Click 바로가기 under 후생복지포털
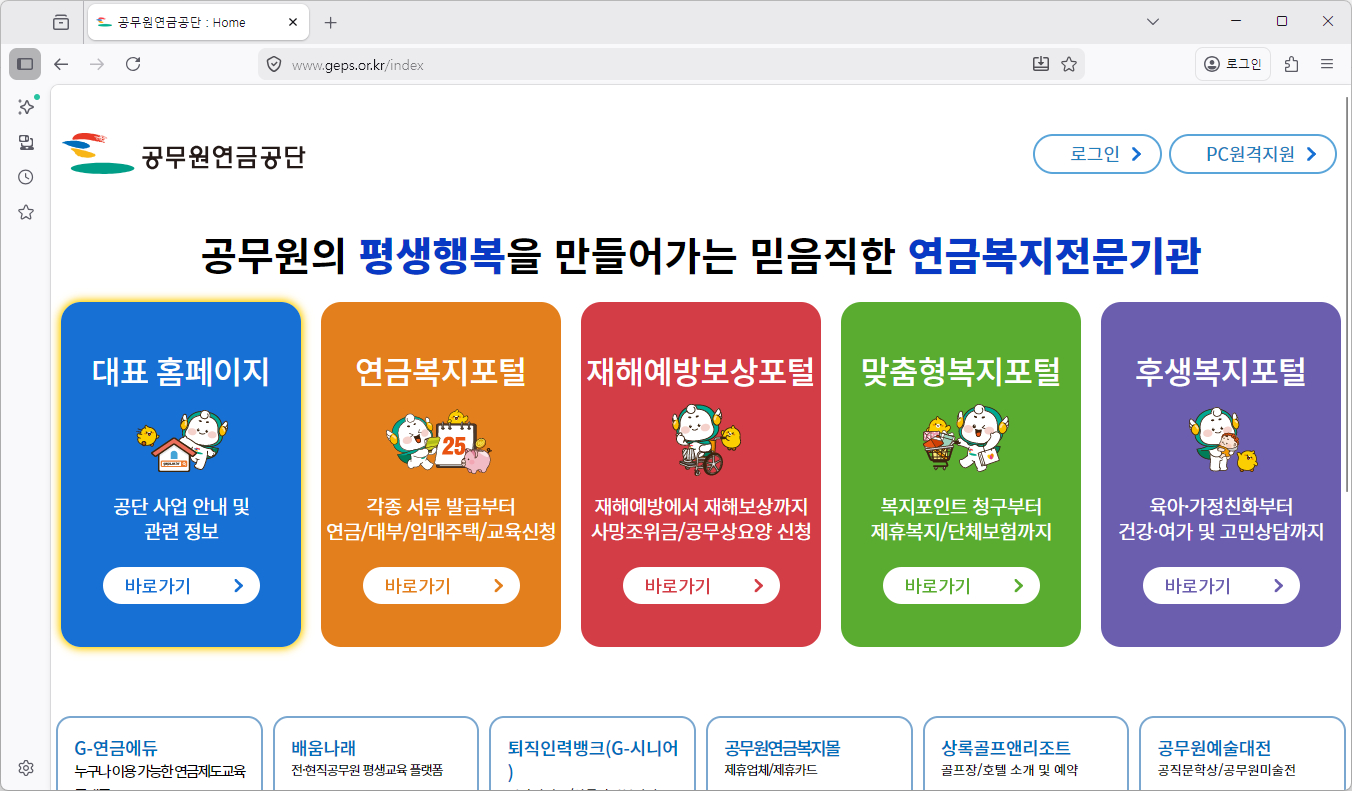 click(1221, 586)
